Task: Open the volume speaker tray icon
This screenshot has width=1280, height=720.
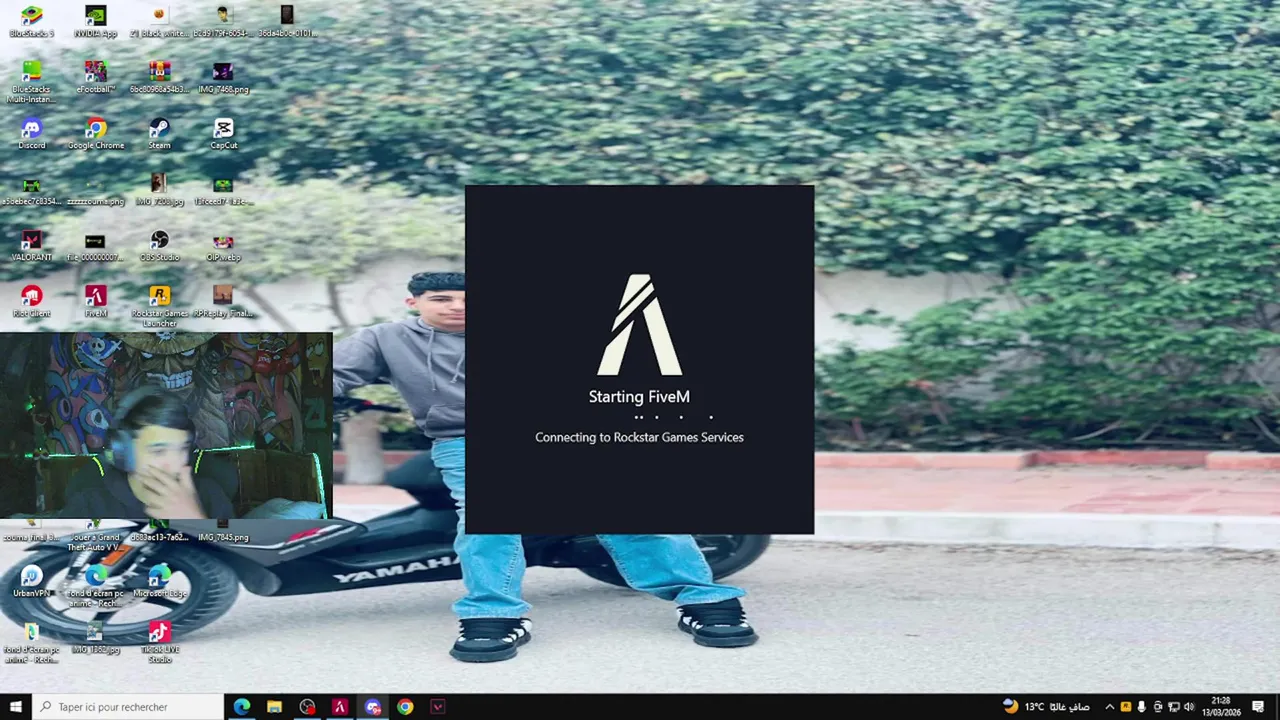Action: [1189, 707]
